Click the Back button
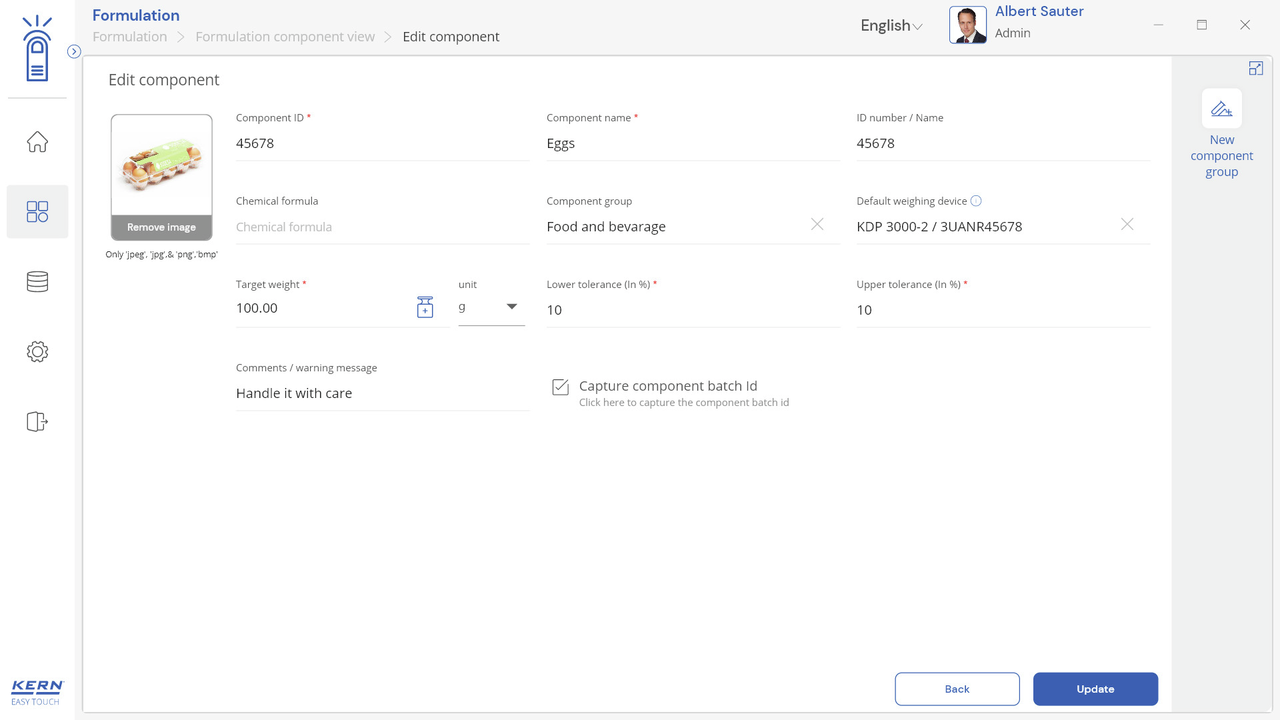 pyautogui.click(x=957, y=689)
